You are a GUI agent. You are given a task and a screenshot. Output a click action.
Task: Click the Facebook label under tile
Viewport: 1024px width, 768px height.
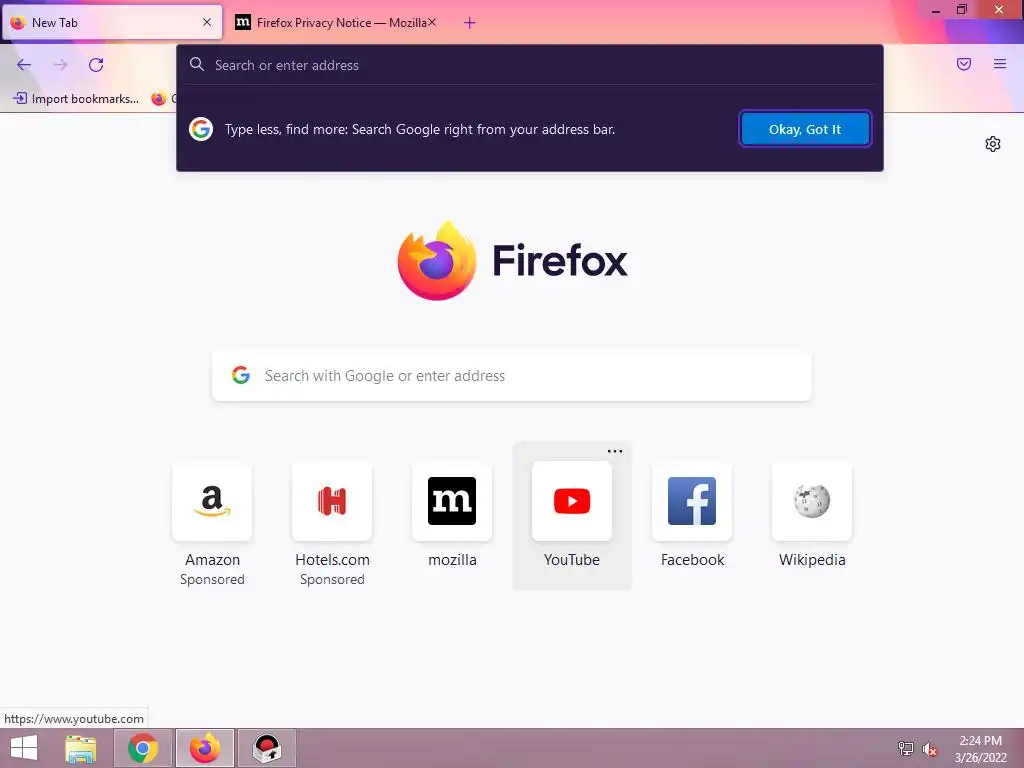692,560
